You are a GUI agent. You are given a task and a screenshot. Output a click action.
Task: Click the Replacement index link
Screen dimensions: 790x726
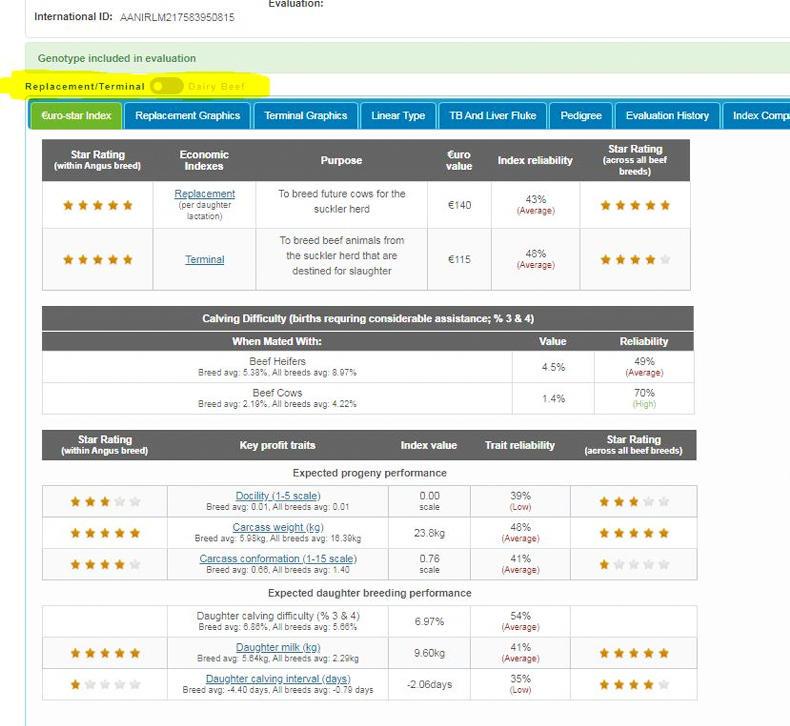(204, 194)
